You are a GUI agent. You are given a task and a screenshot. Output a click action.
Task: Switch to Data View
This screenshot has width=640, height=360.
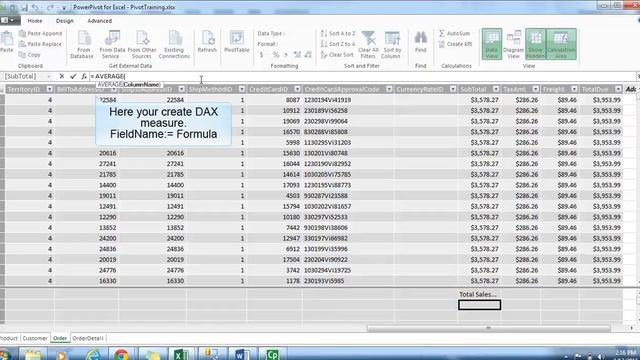[x=492, y=44]
